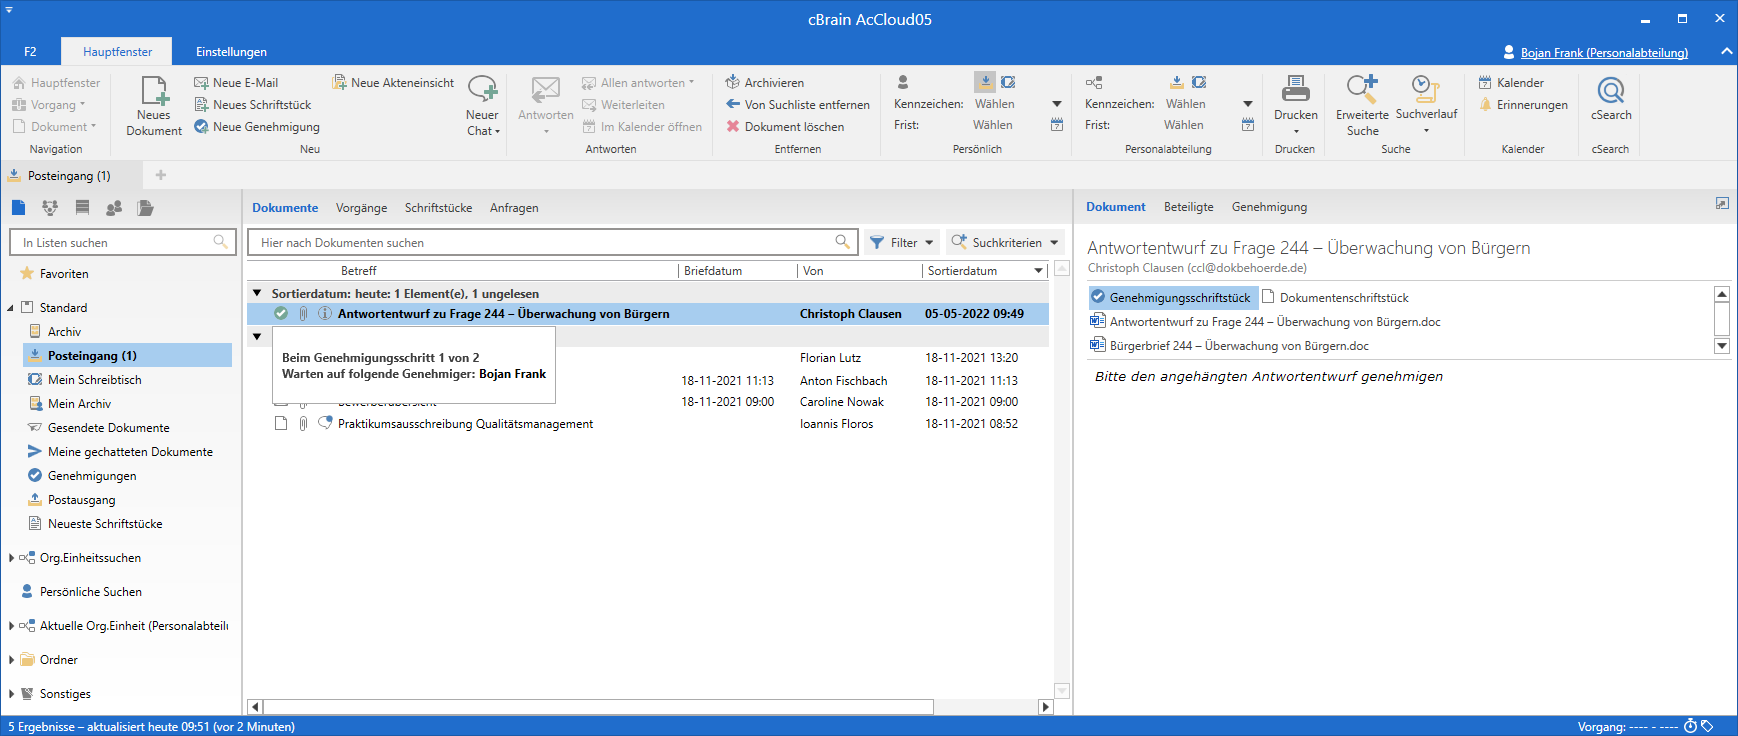Click the info icon on Antwortentwurf row
Viewport: 1738px width, 736px height.
click(x=325, y=314)
